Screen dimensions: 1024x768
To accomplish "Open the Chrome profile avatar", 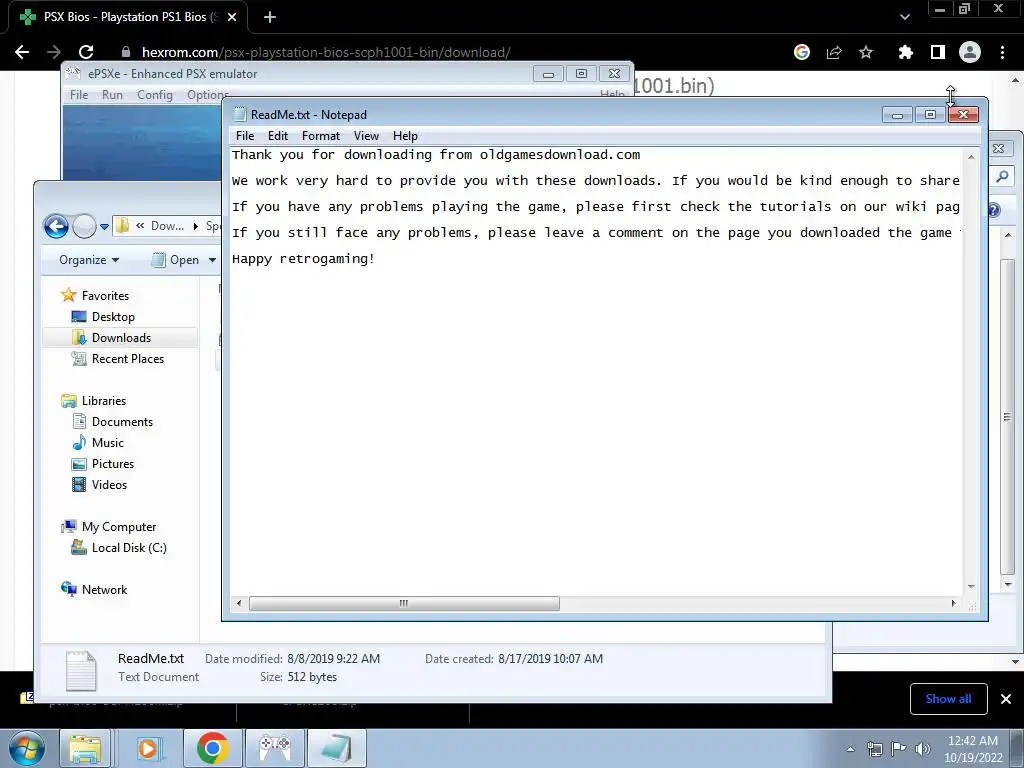I will tap(970, 52).
